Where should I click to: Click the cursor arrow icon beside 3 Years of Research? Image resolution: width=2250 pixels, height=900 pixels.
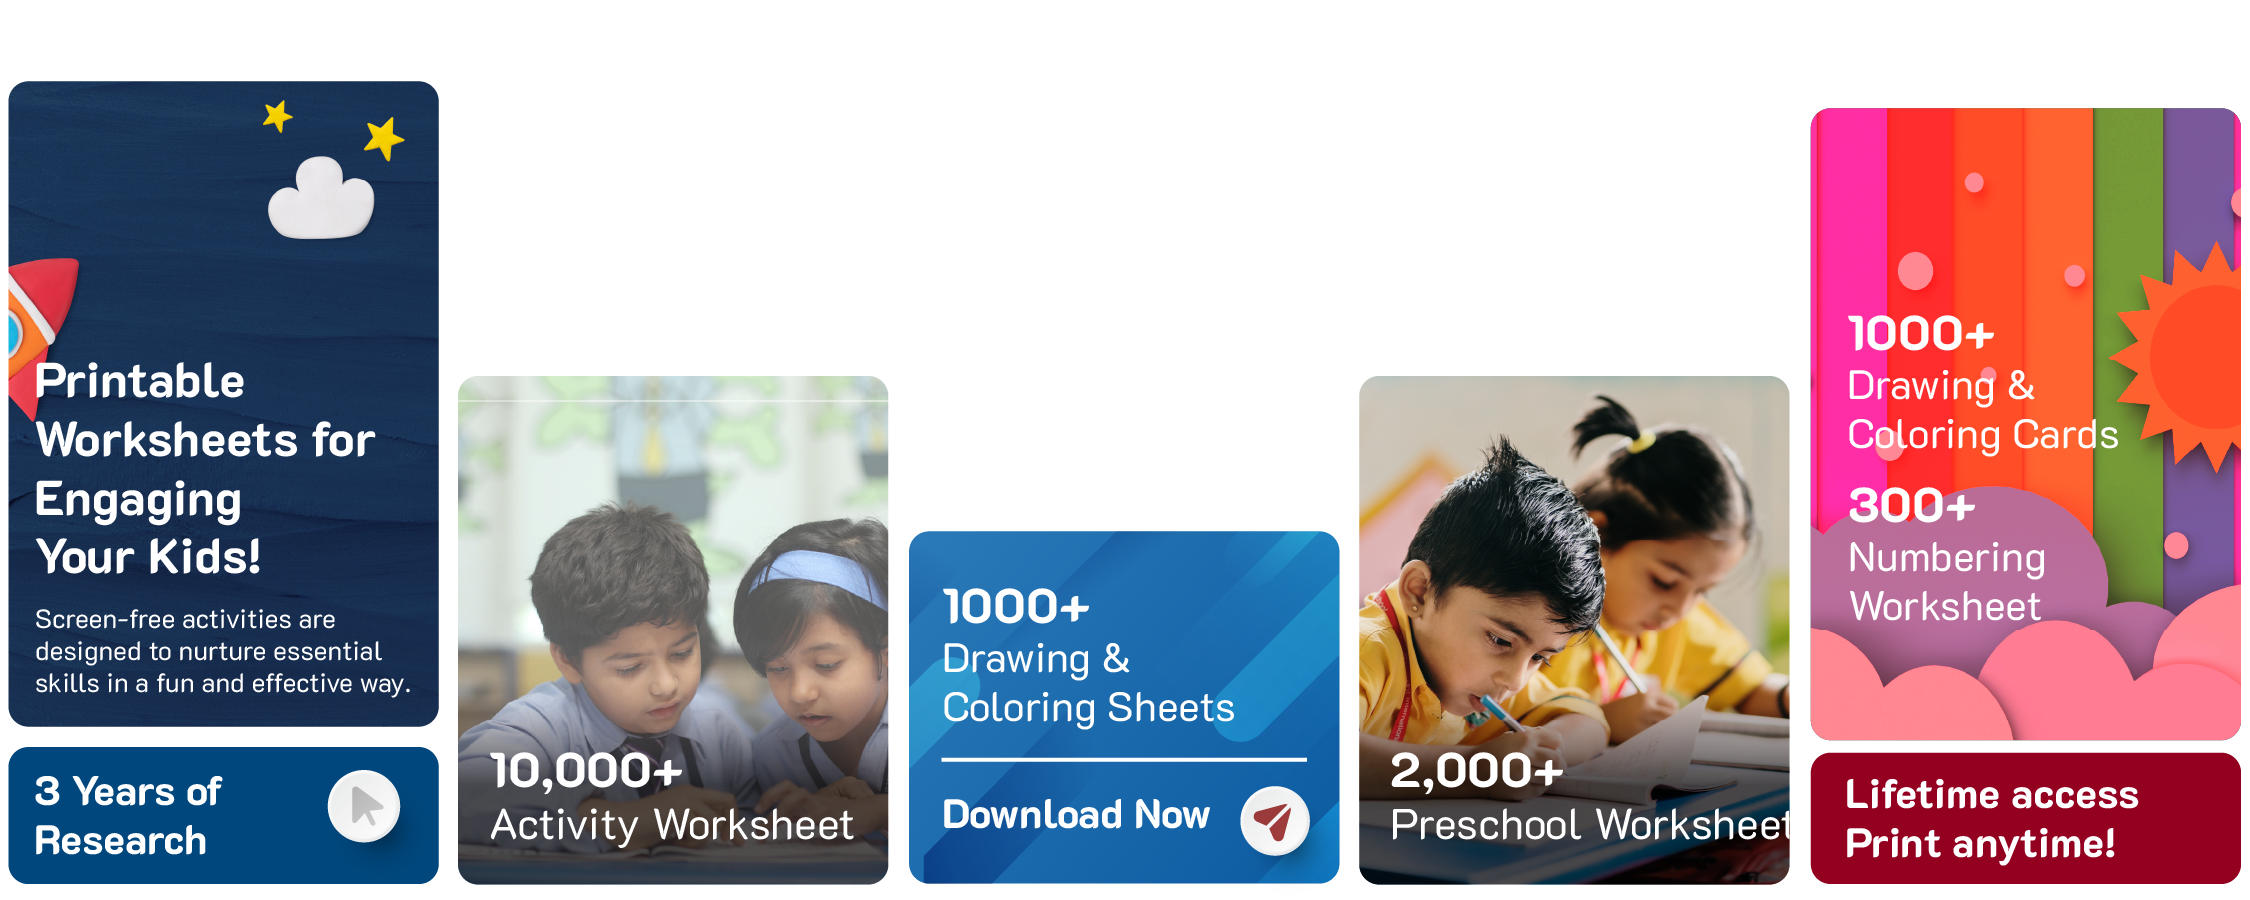point(364,806)
